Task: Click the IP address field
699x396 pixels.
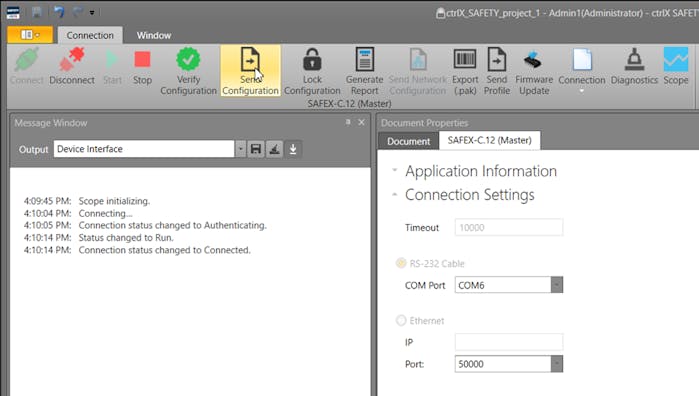Action: (509, 342)
